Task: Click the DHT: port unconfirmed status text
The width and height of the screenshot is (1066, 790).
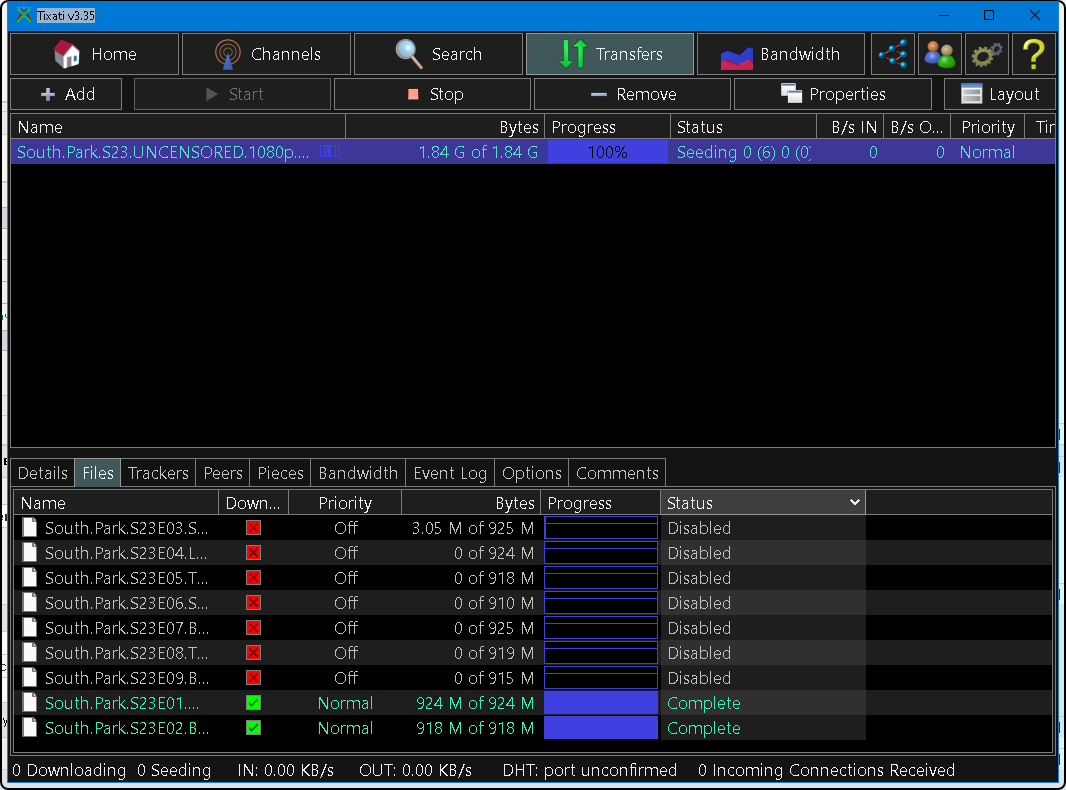Action: coord(589,770)
